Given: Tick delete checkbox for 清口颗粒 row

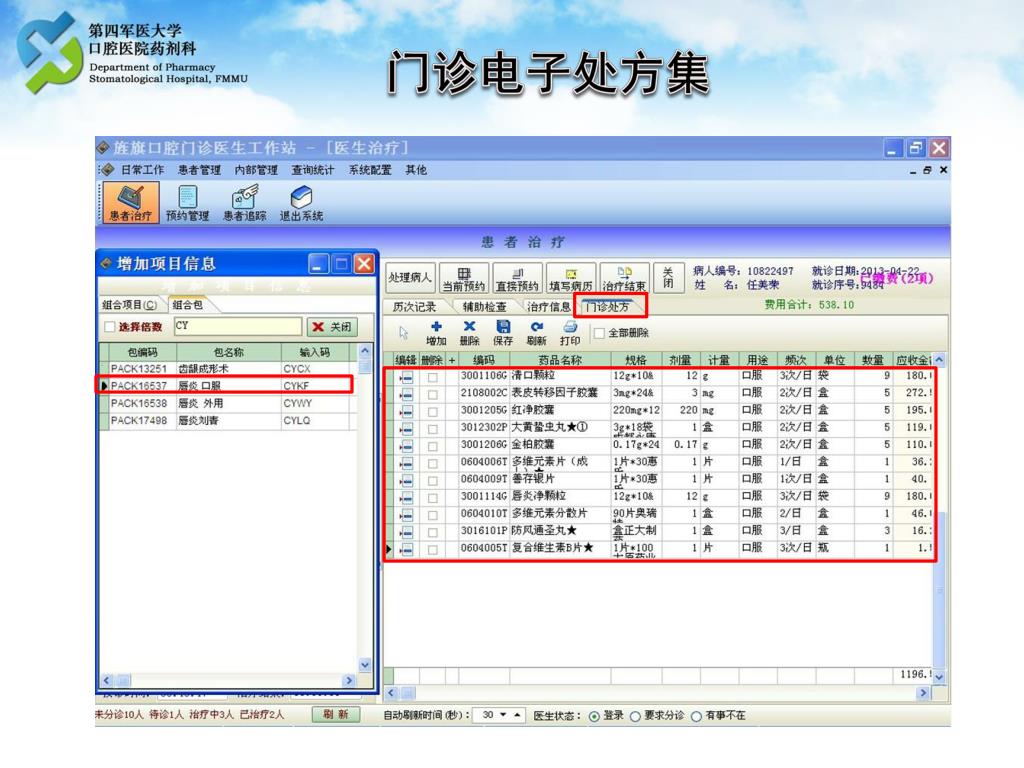Looking at the screenshot, I should pos(432,377).
